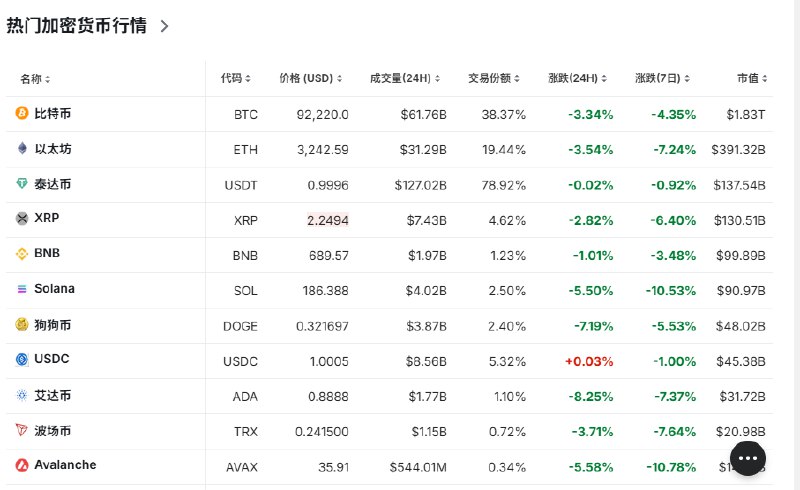This screenshot has width=800, height=490.
Task: Sort the table by 代码 column
Action: tap(235, 78)
